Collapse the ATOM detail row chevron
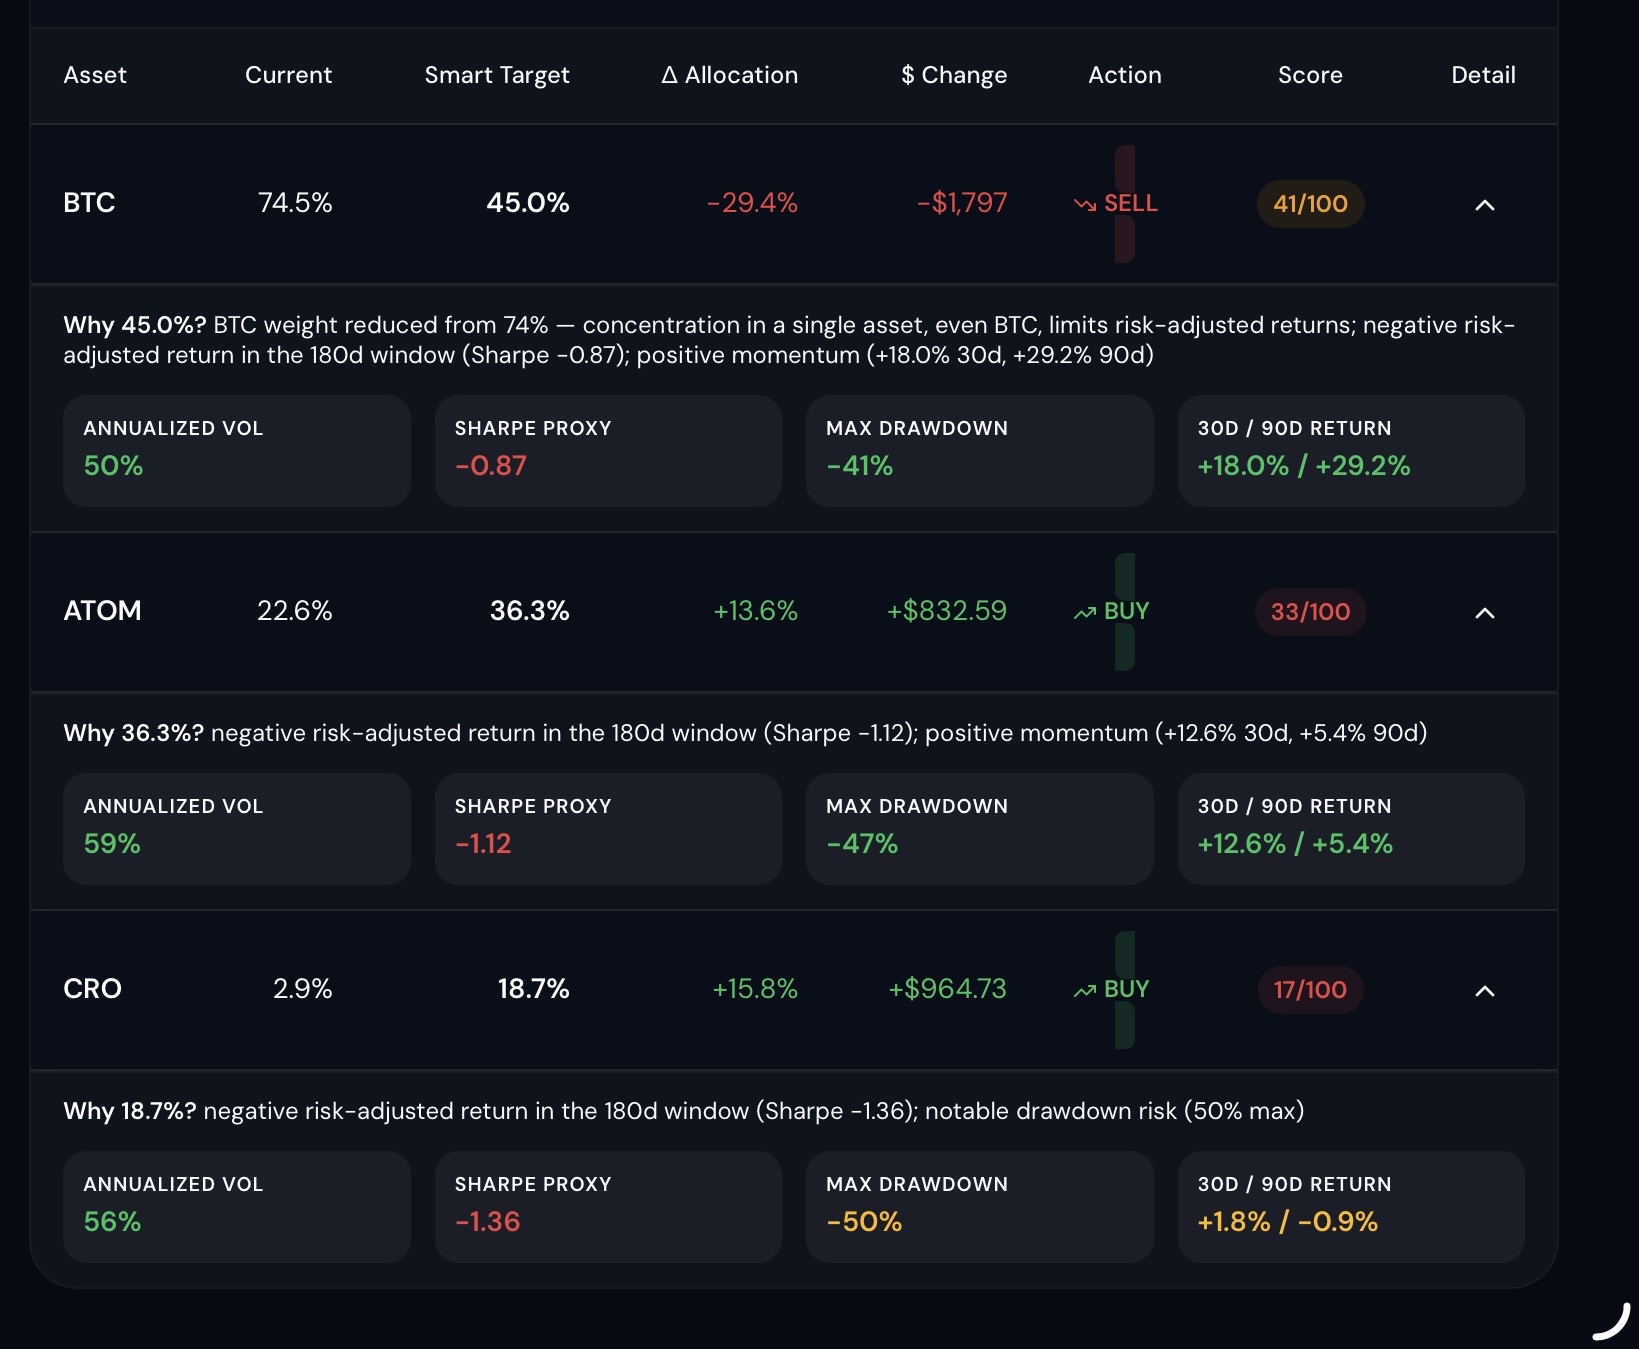 1485,613
